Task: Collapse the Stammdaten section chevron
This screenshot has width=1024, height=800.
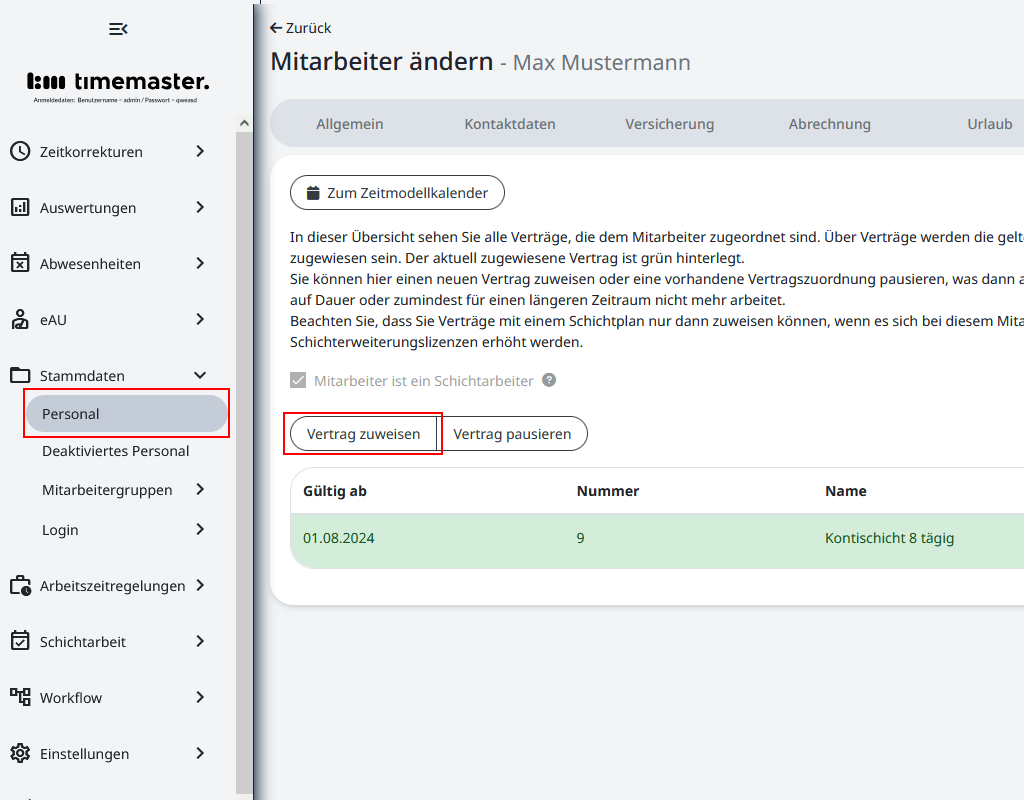Action: pos(200,376)
